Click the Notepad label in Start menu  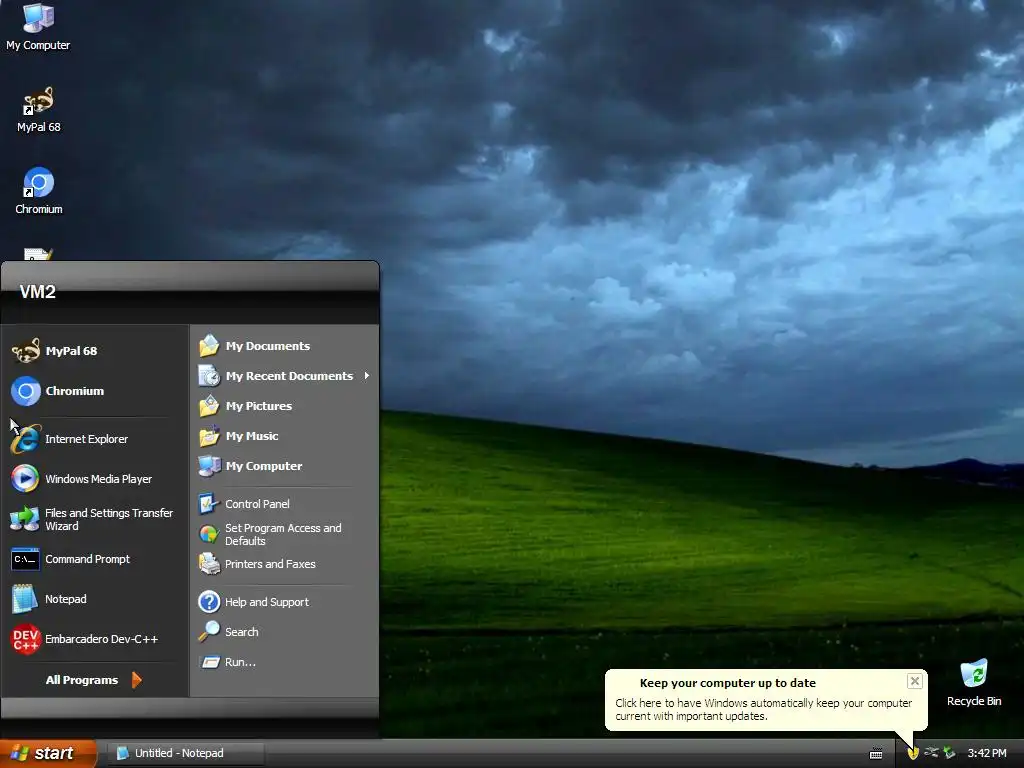click(65, 599)
